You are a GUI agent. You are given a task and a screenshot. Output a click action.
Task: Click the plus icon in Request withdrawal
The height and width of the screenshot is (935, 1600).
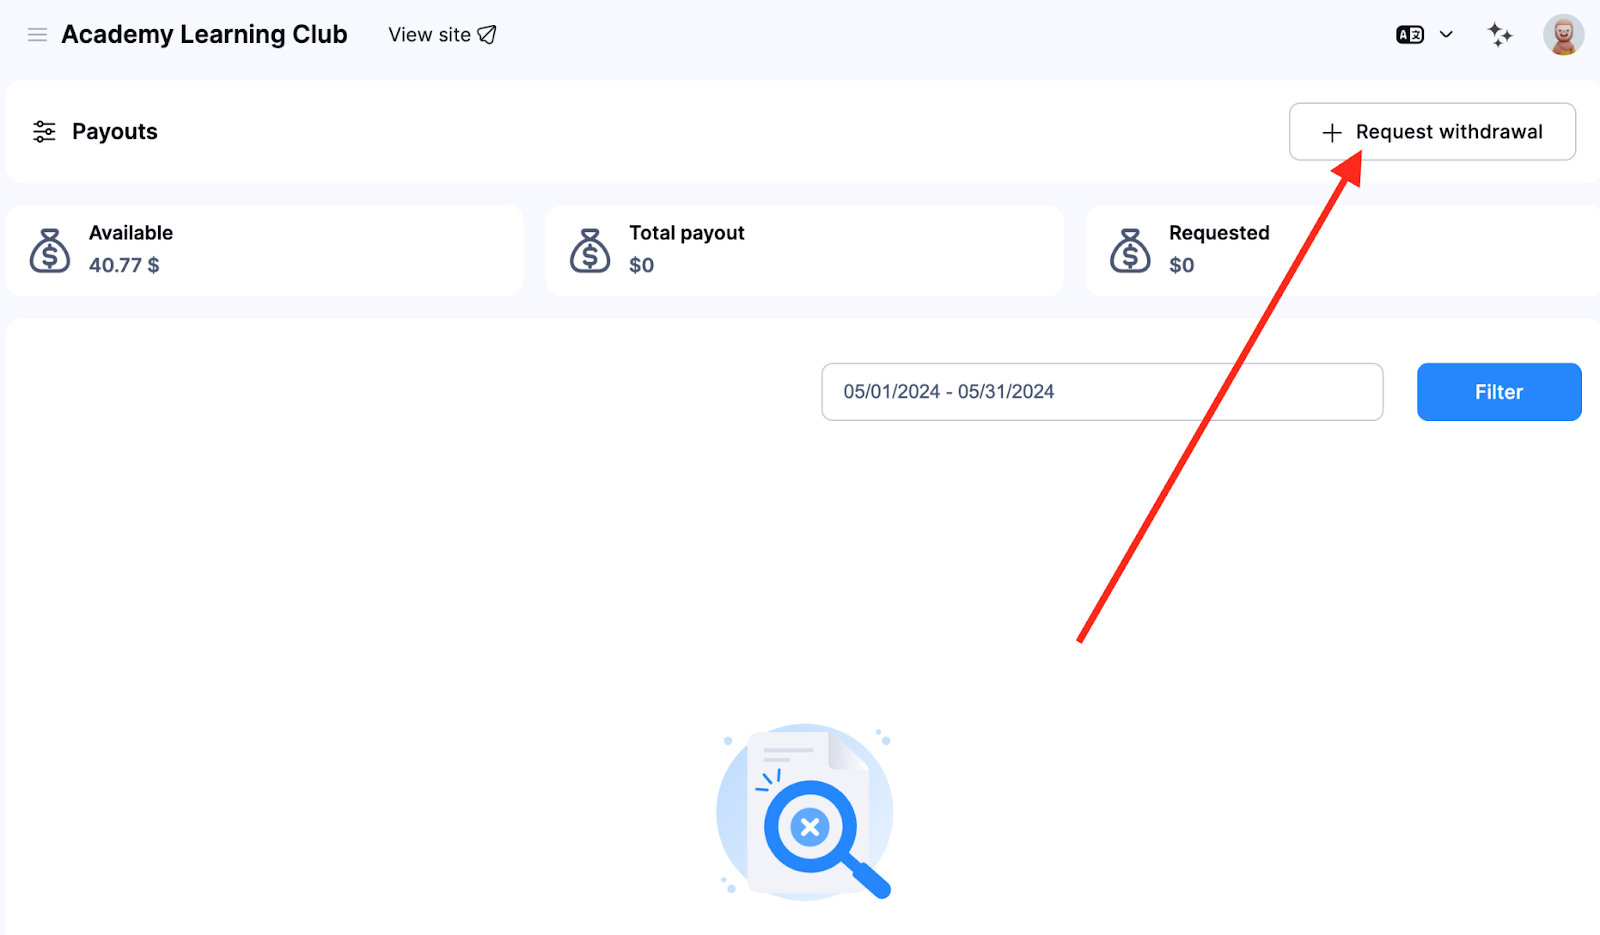[1332, 133]
